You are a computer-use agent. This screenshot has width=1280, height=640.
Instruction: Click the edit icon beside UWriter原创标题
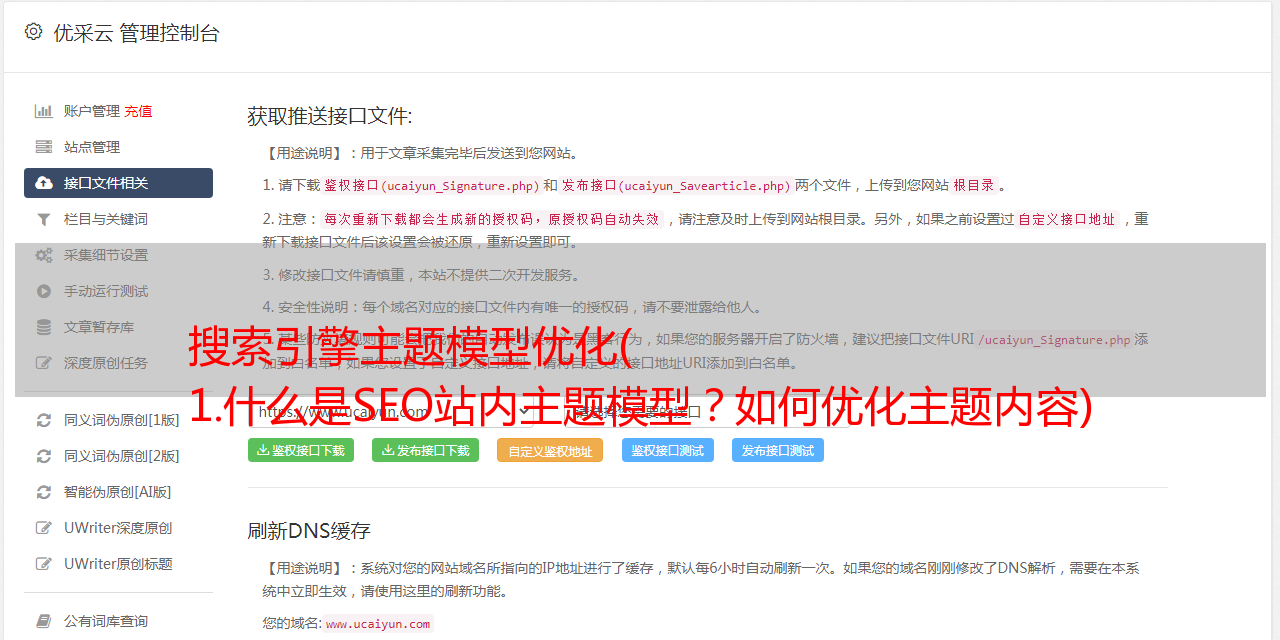point(44,564)
